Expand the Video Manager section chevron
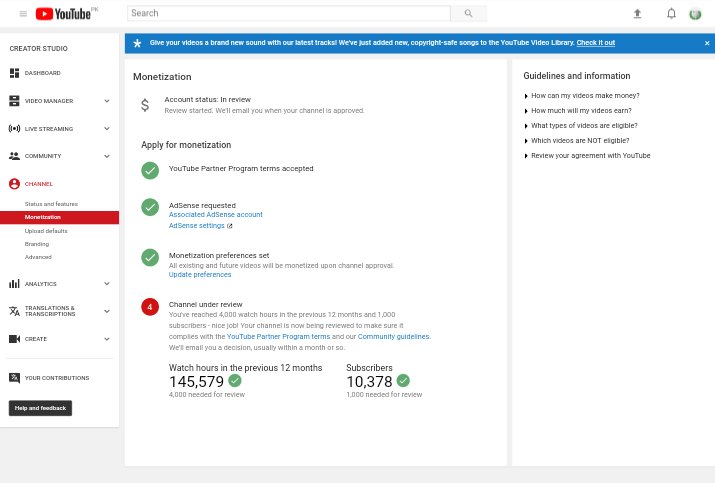715x483 pixels. click(x=107, y=101)
